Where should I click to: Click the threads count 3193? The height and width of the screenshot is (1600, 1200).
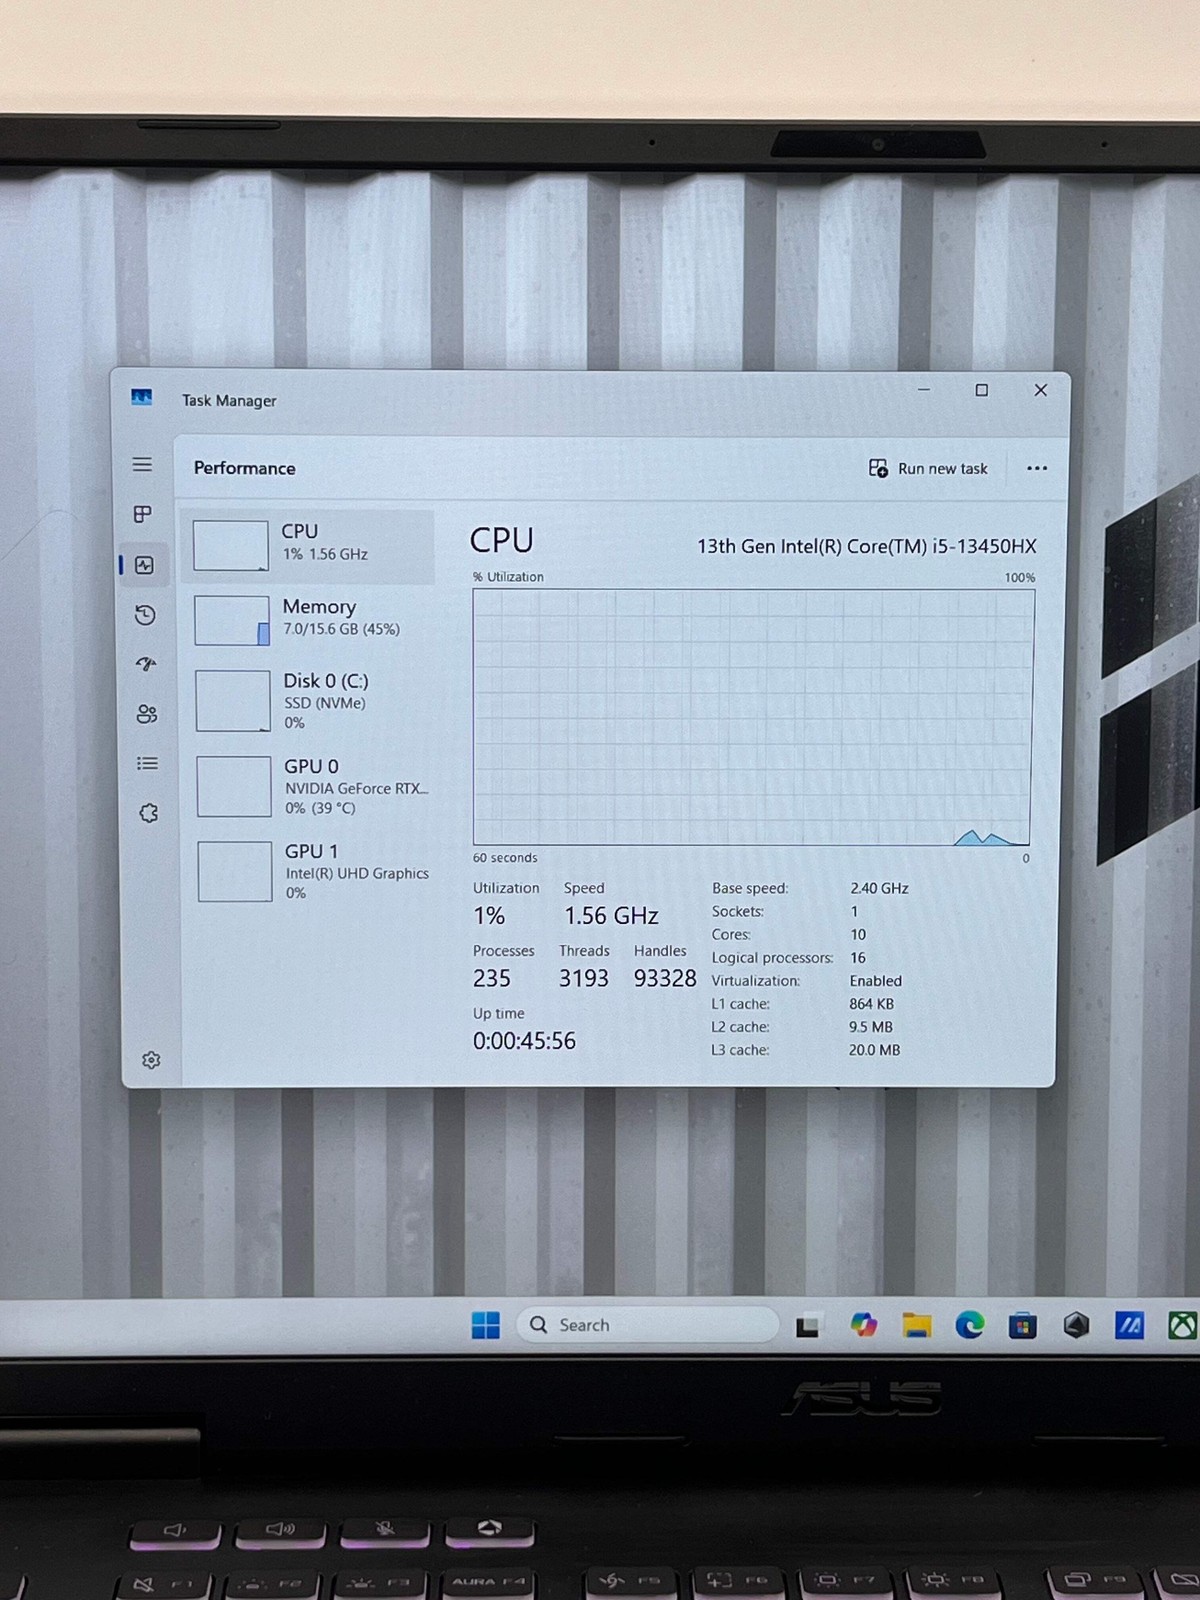pyautogui.click(x=584, y=978)
